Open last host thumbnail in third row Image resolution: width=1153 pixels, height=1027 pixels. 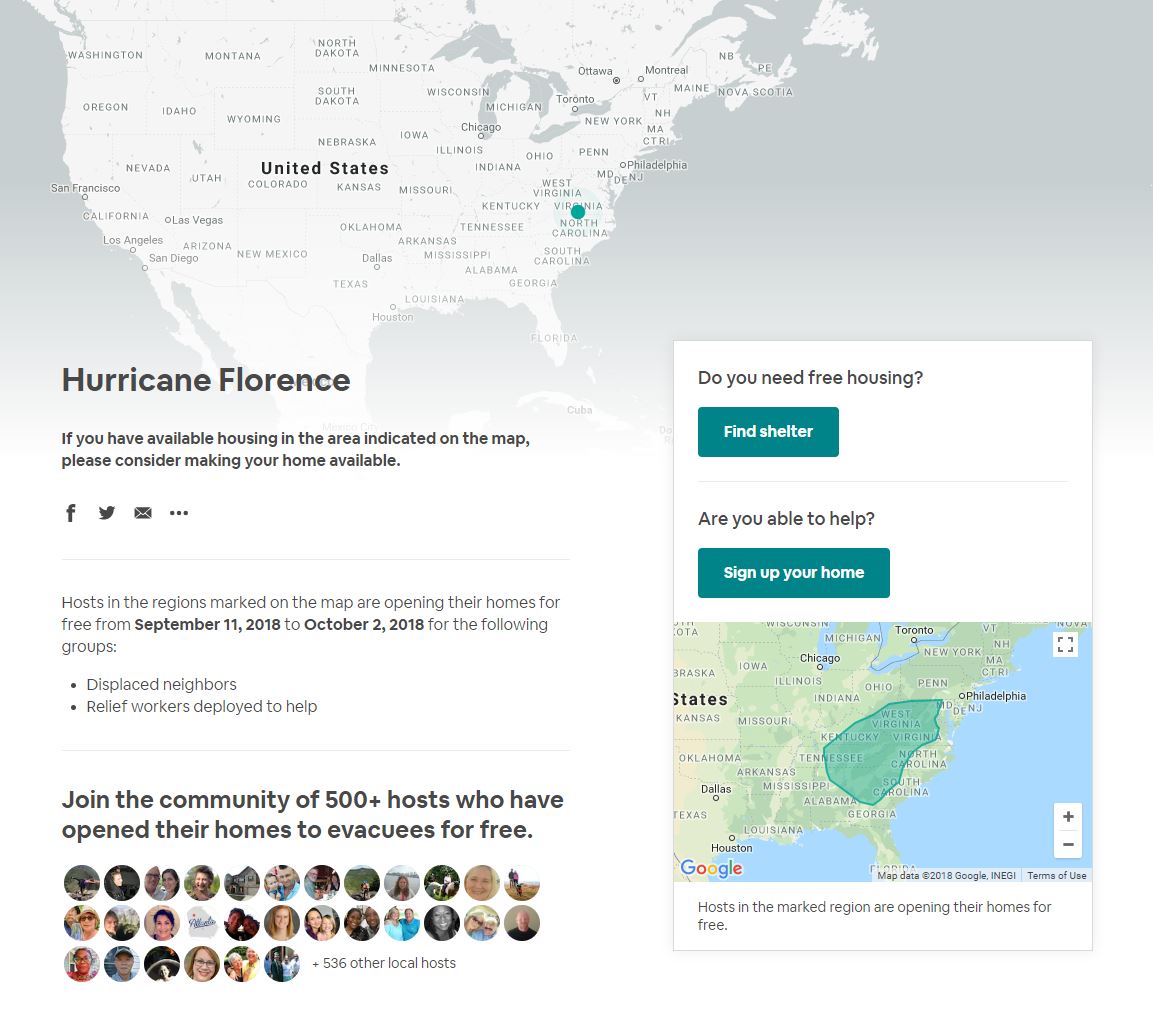(282, 964)
